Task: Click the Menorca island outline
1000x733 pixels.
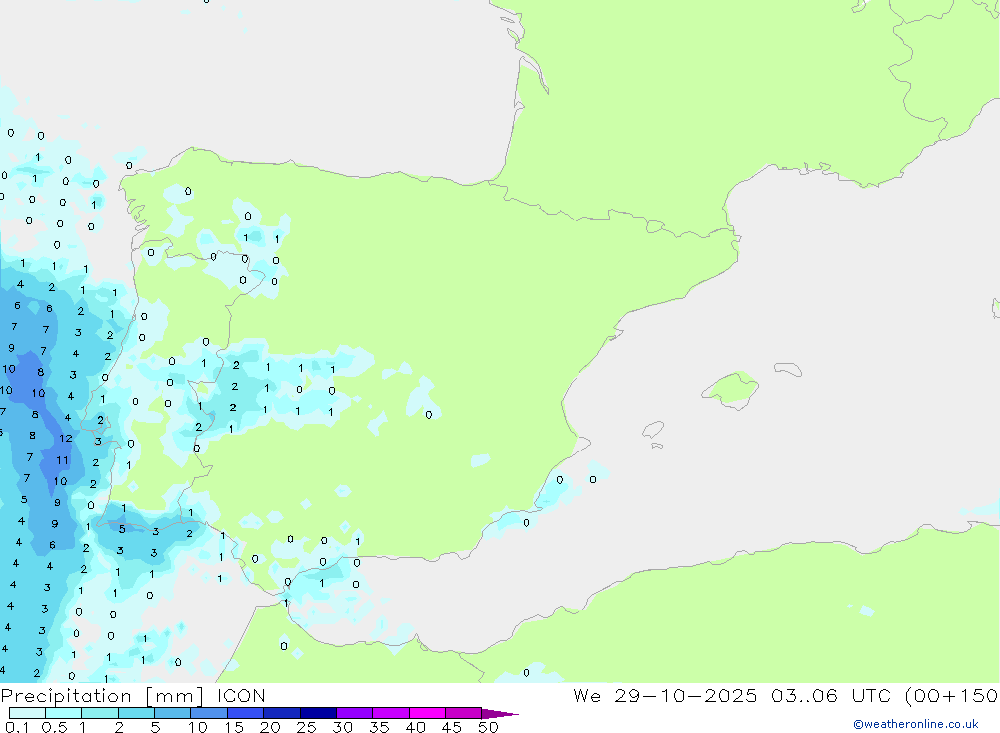Action: pos(787,370)
